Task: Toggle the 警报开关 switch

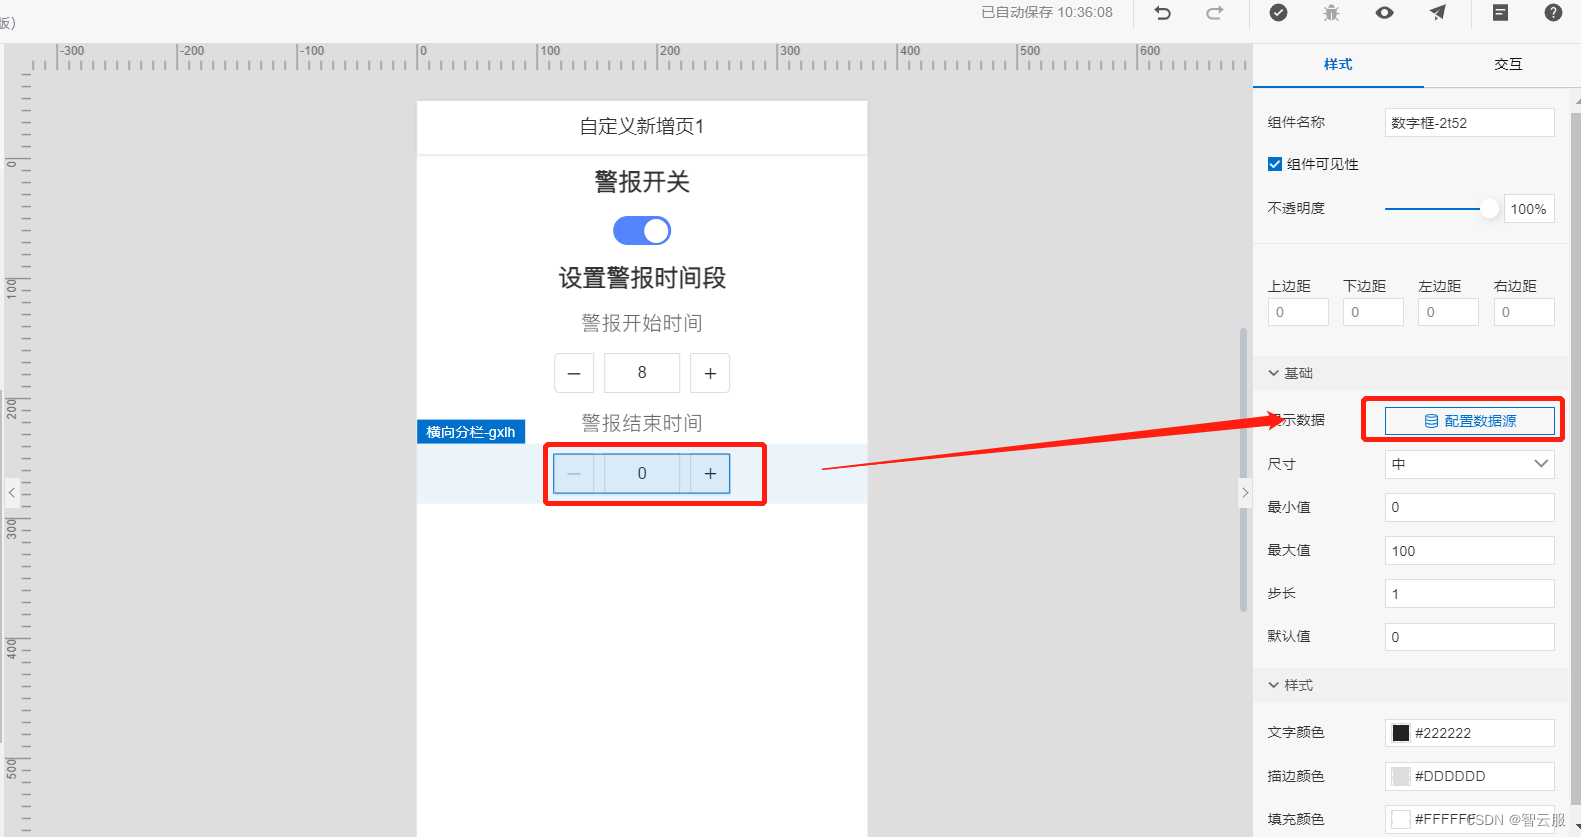Action: tap(642, 231)
